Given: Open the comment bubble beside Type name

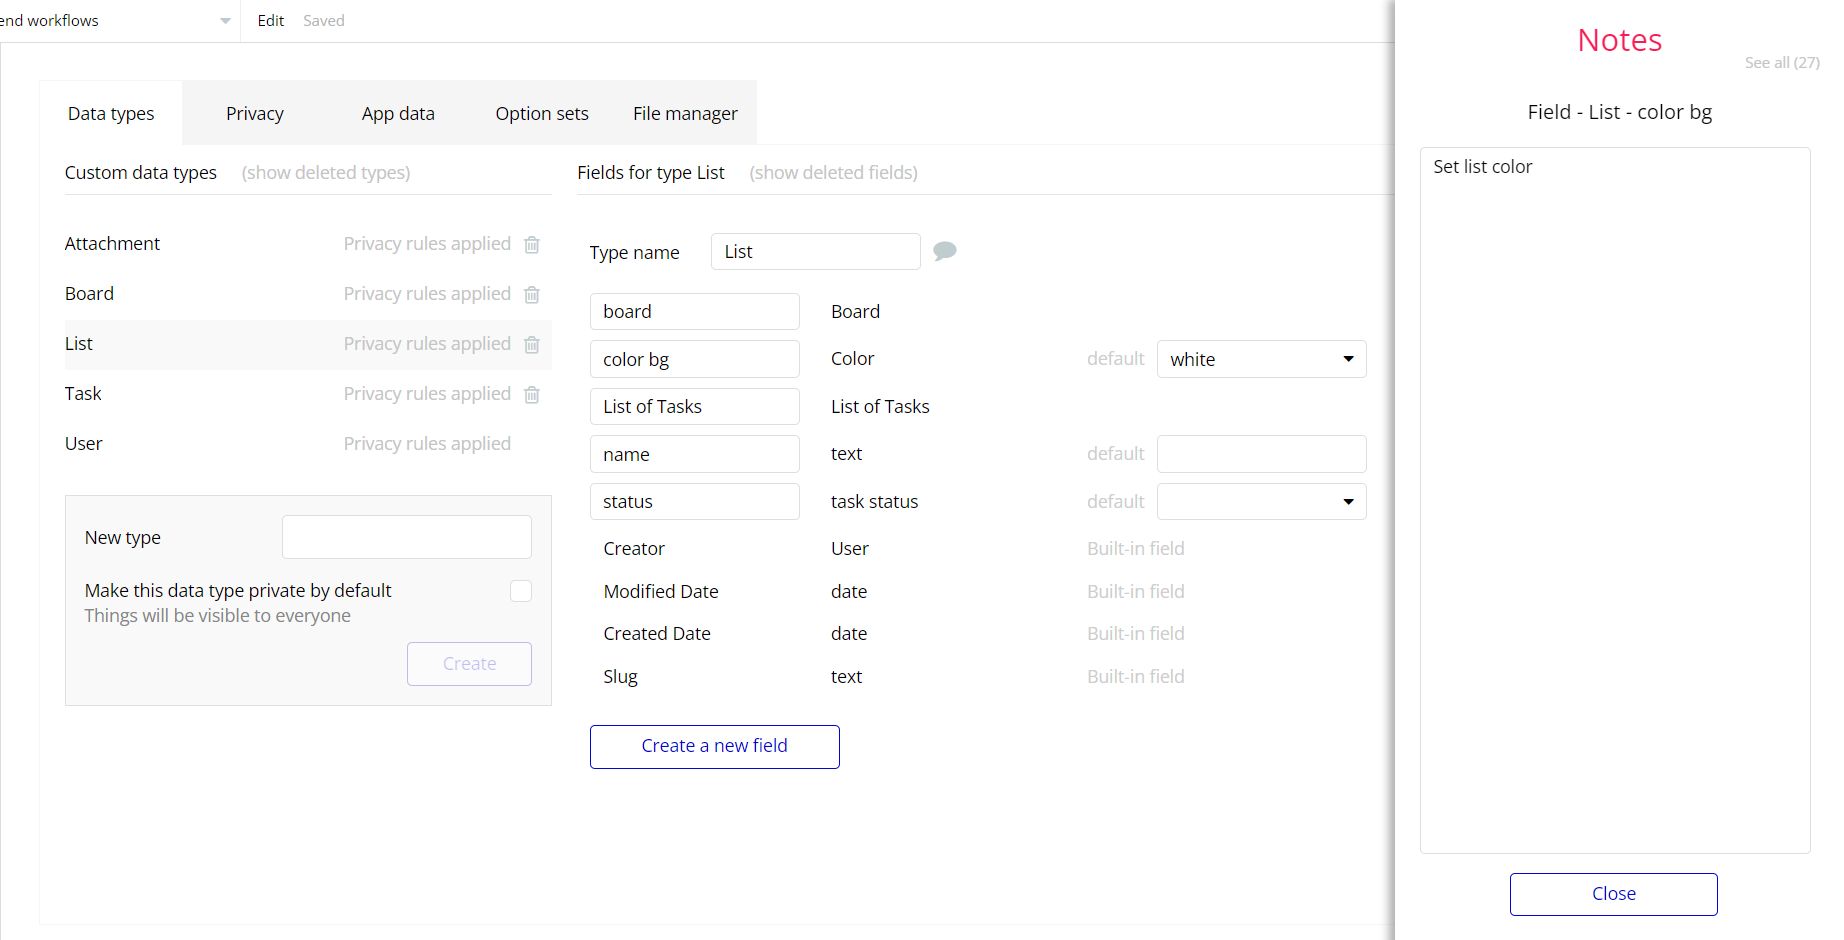Looking at the screenshot, I should click(x=944, y=251).
